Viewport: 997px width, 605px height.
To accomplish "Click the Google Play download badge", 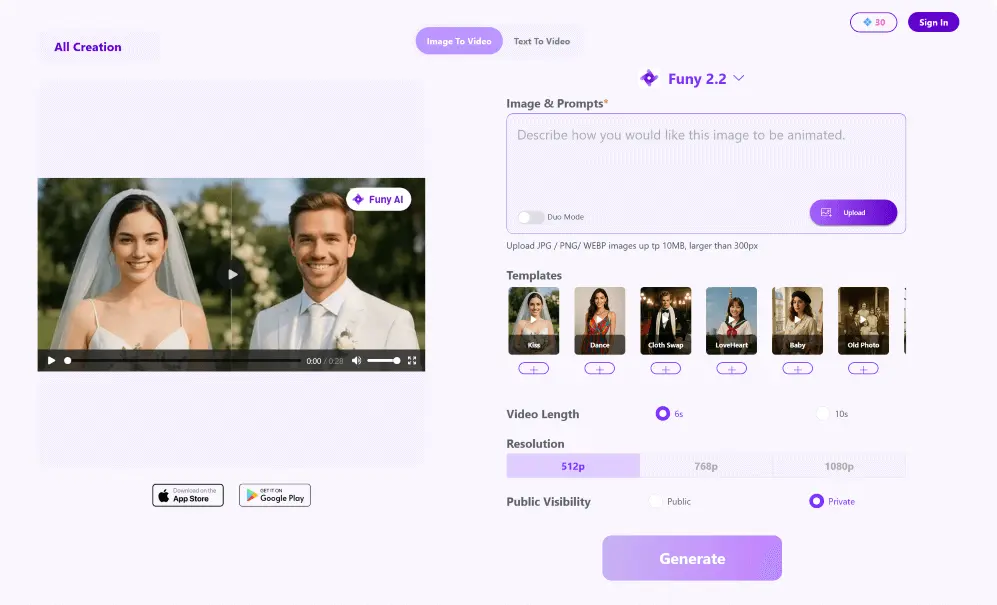I will click(274, 495).
